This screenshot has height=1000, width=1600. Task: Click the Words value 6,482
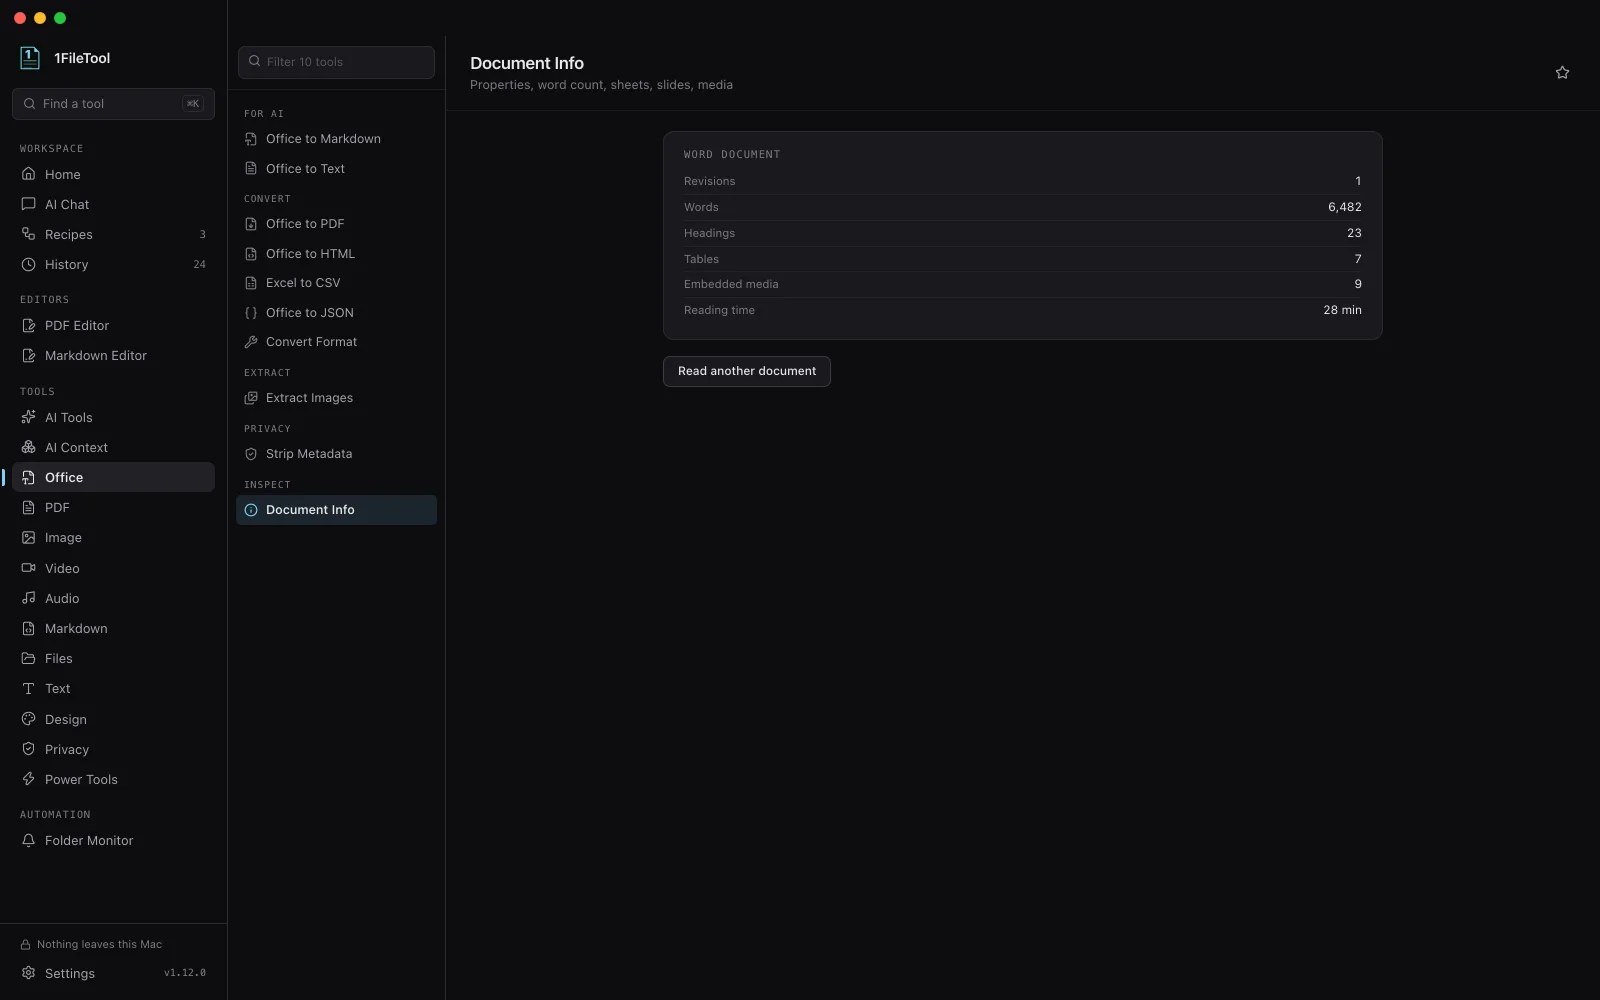coord(1344,207)
